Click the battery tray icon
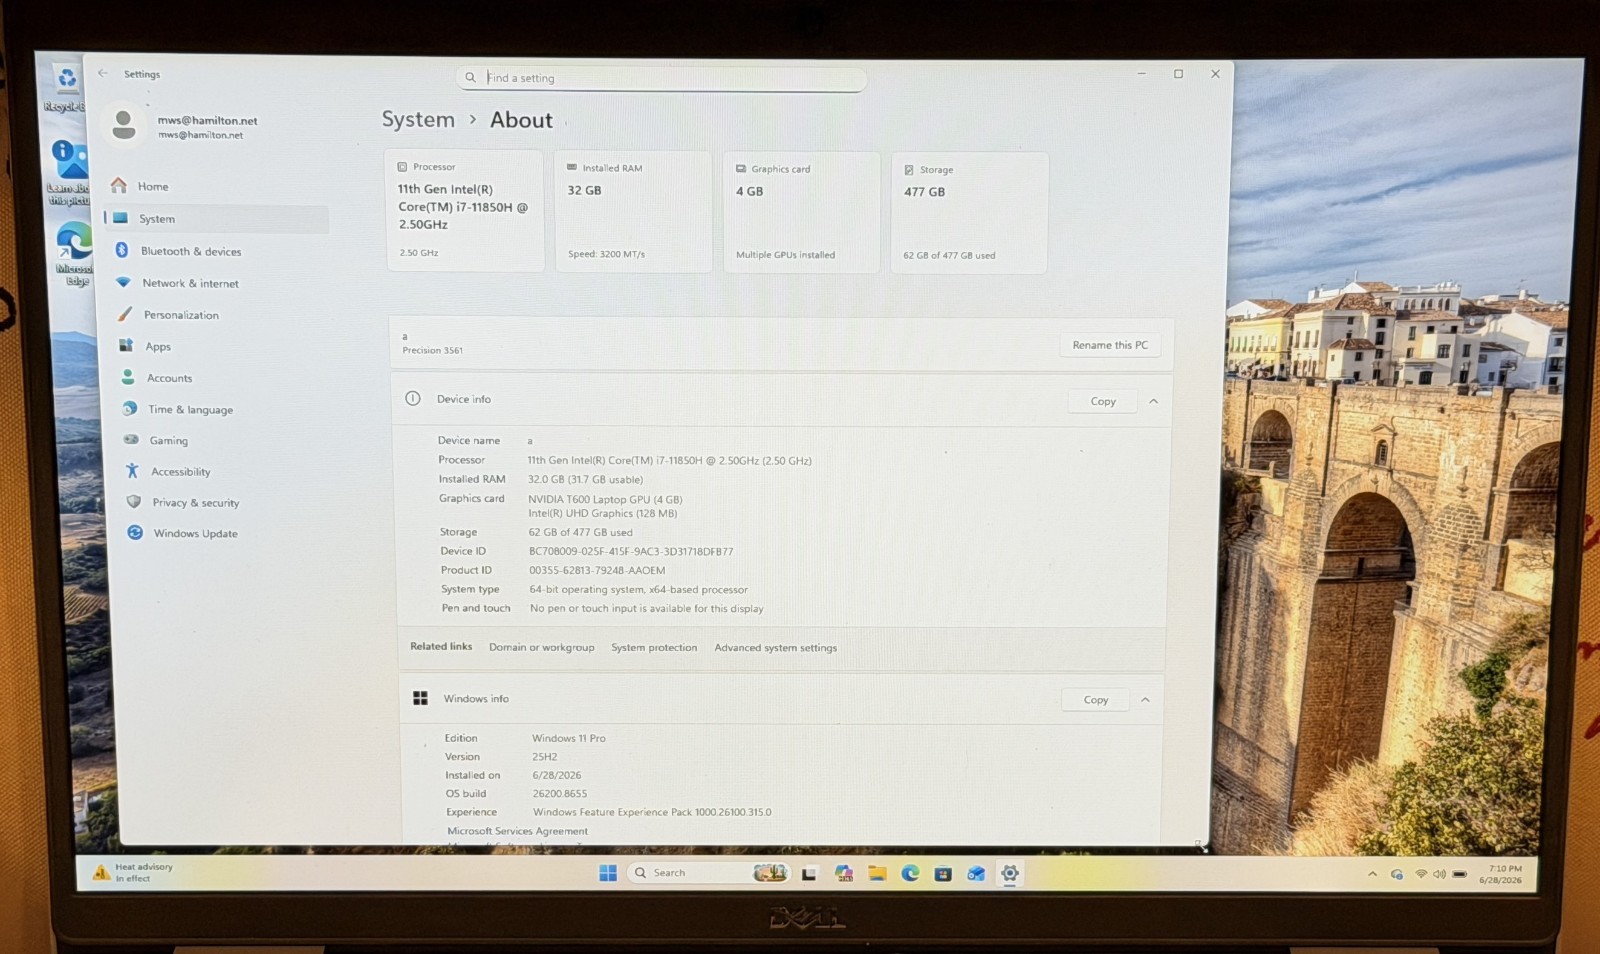 (1460, 874)
